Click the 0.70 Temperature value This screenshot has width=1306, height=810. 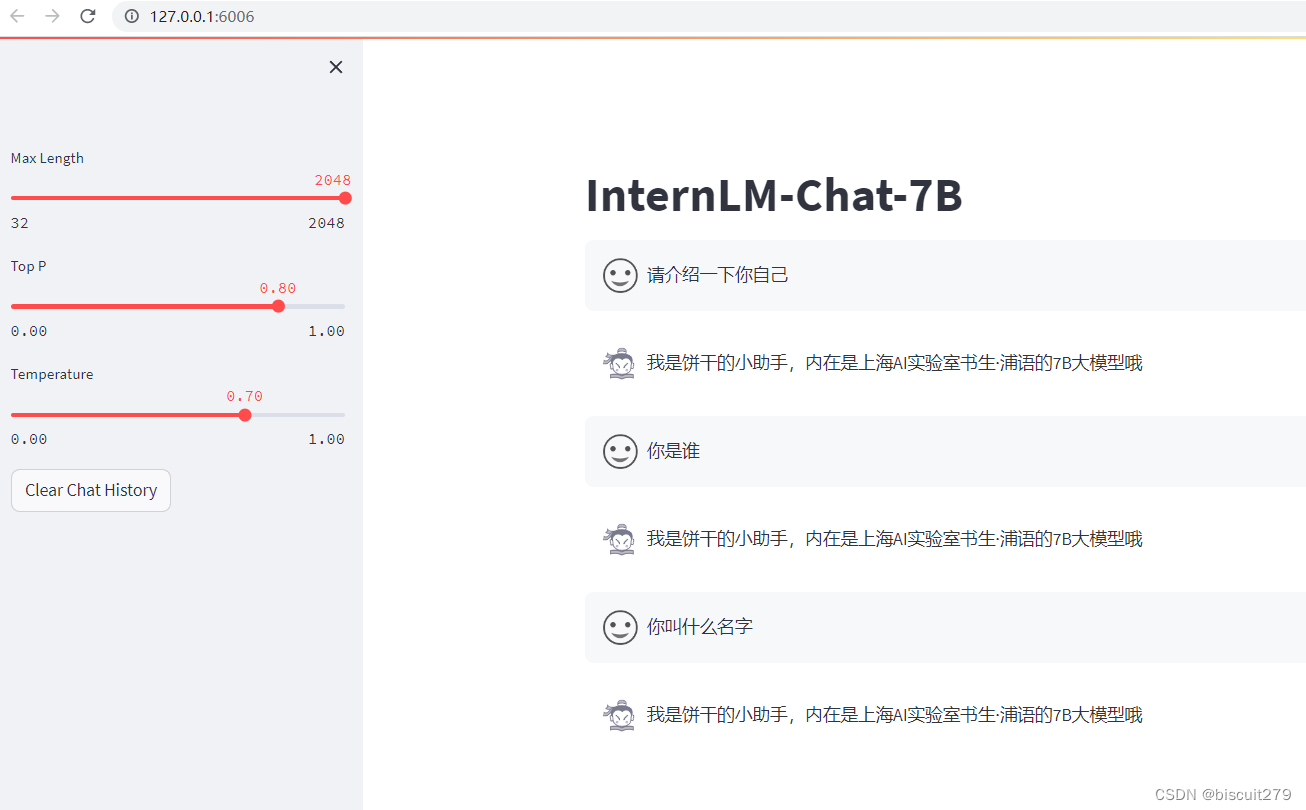245,396
